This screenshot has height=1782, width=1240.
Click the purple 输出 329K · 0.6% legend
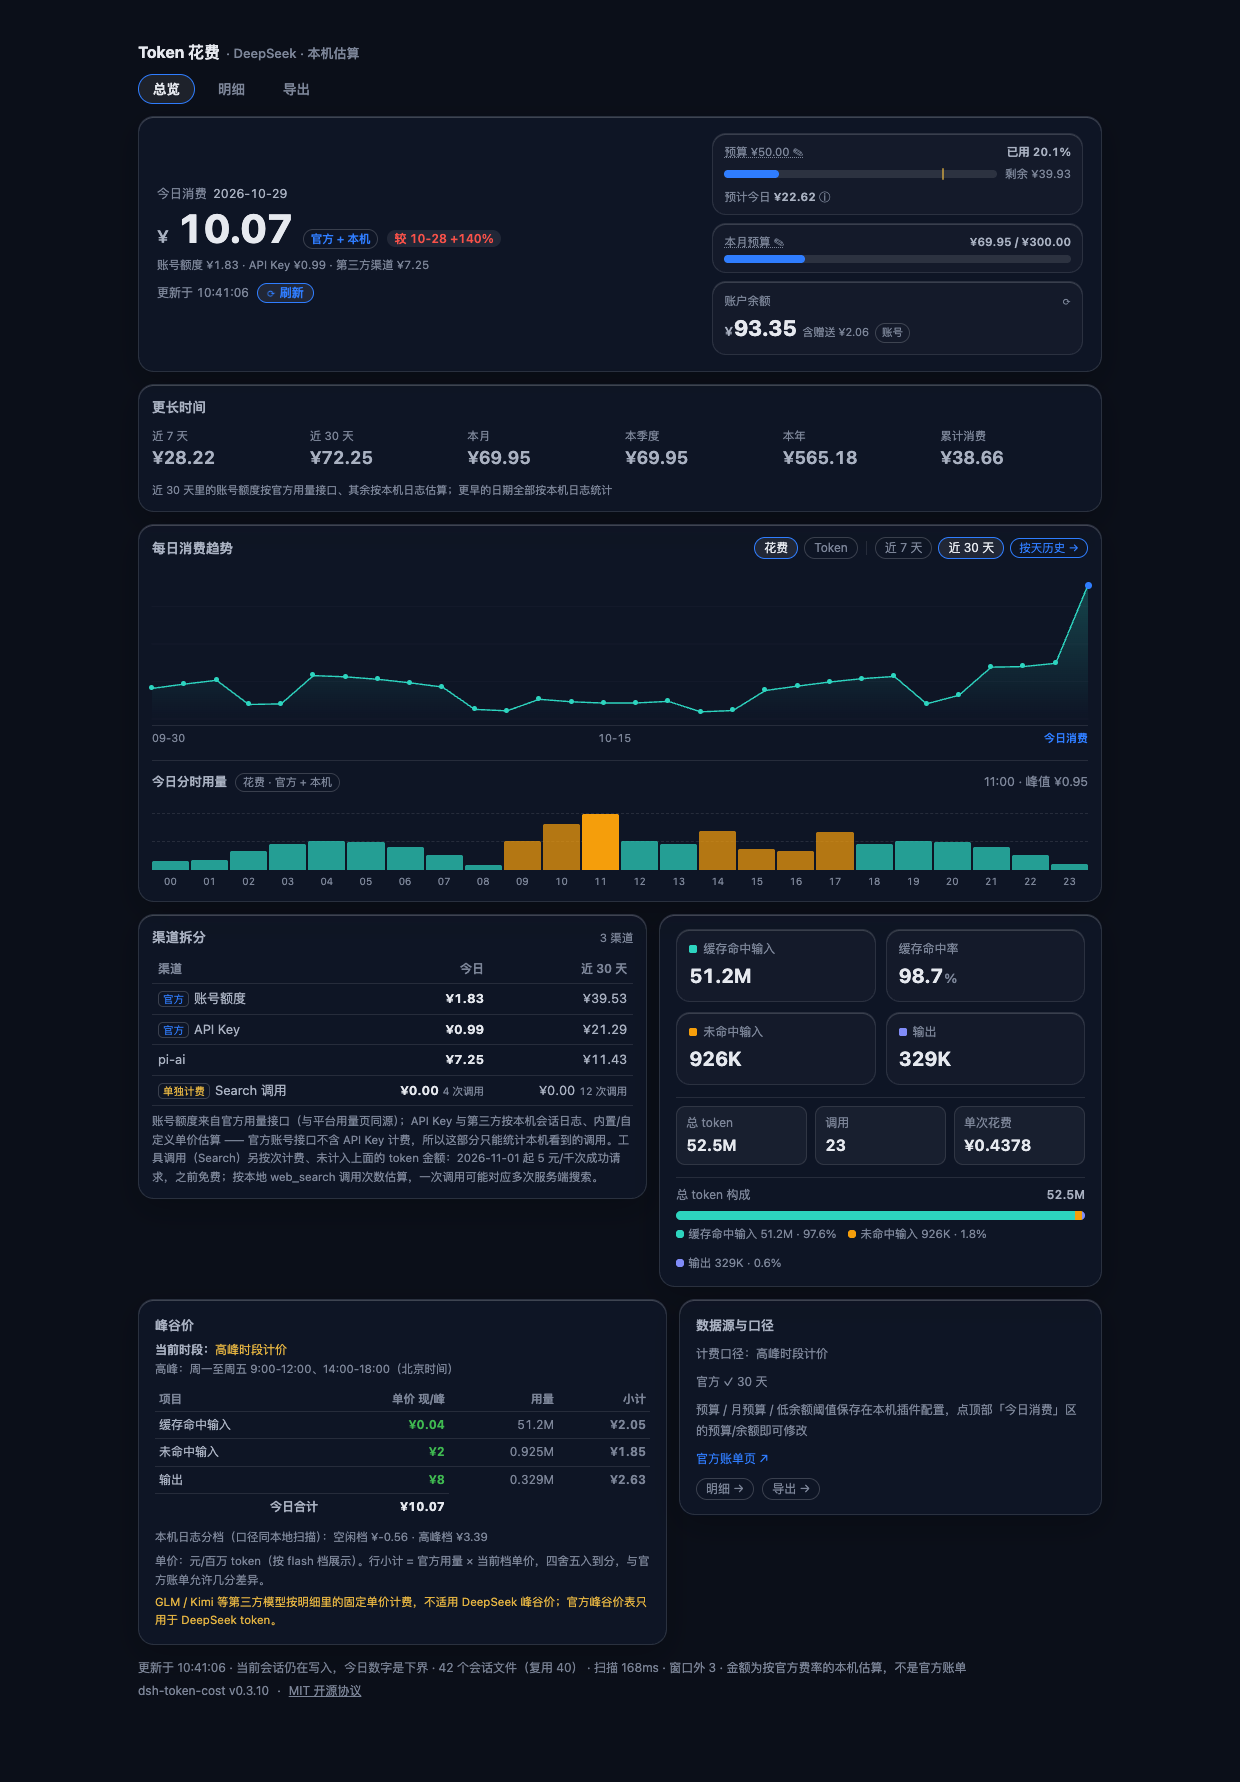coord(729,1263)
